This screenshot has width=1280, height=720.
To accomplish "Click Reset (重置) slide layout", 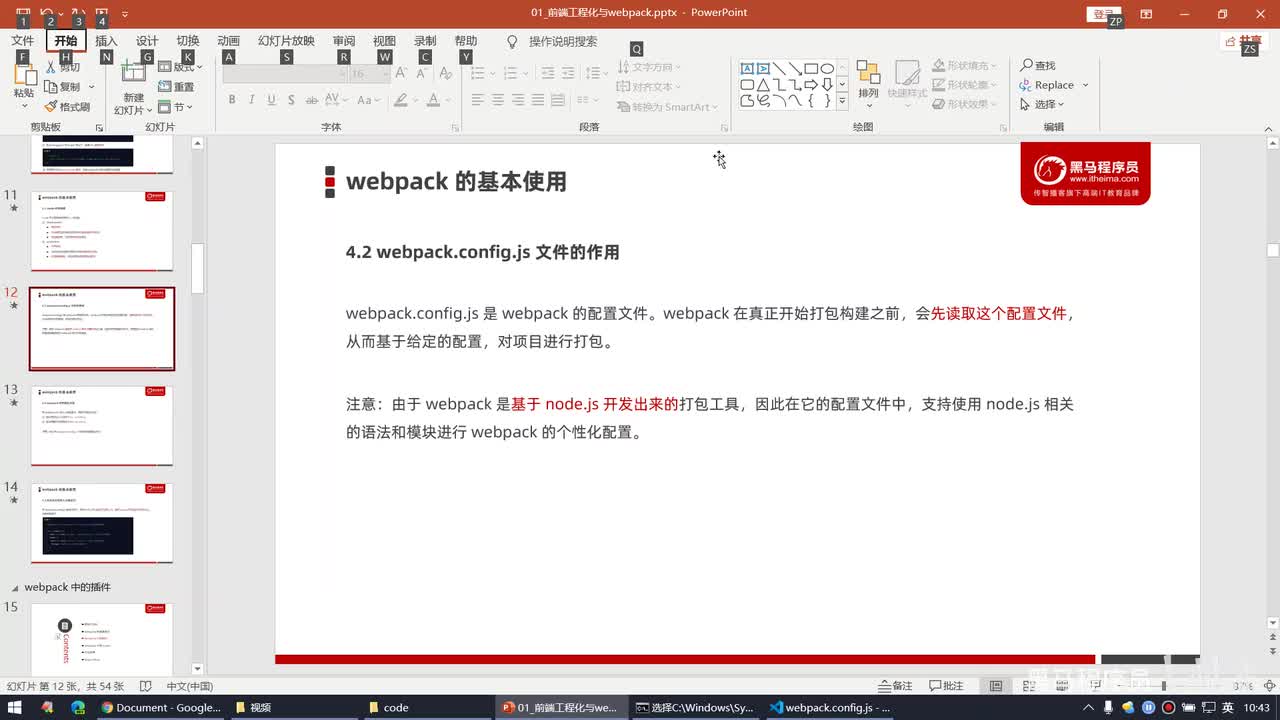I will (x=176, y=87).
